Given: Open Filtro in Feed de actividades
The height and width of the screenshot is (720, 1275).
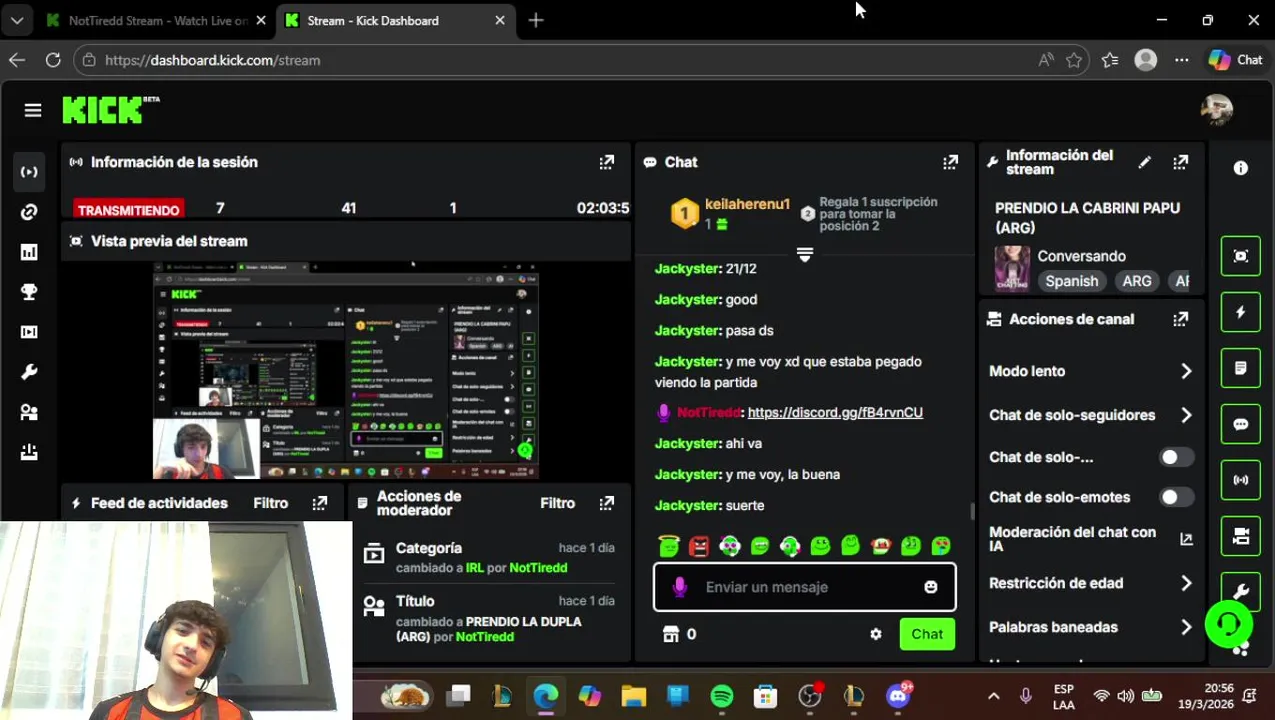Looking at the screenshot, I should point(270,503).
